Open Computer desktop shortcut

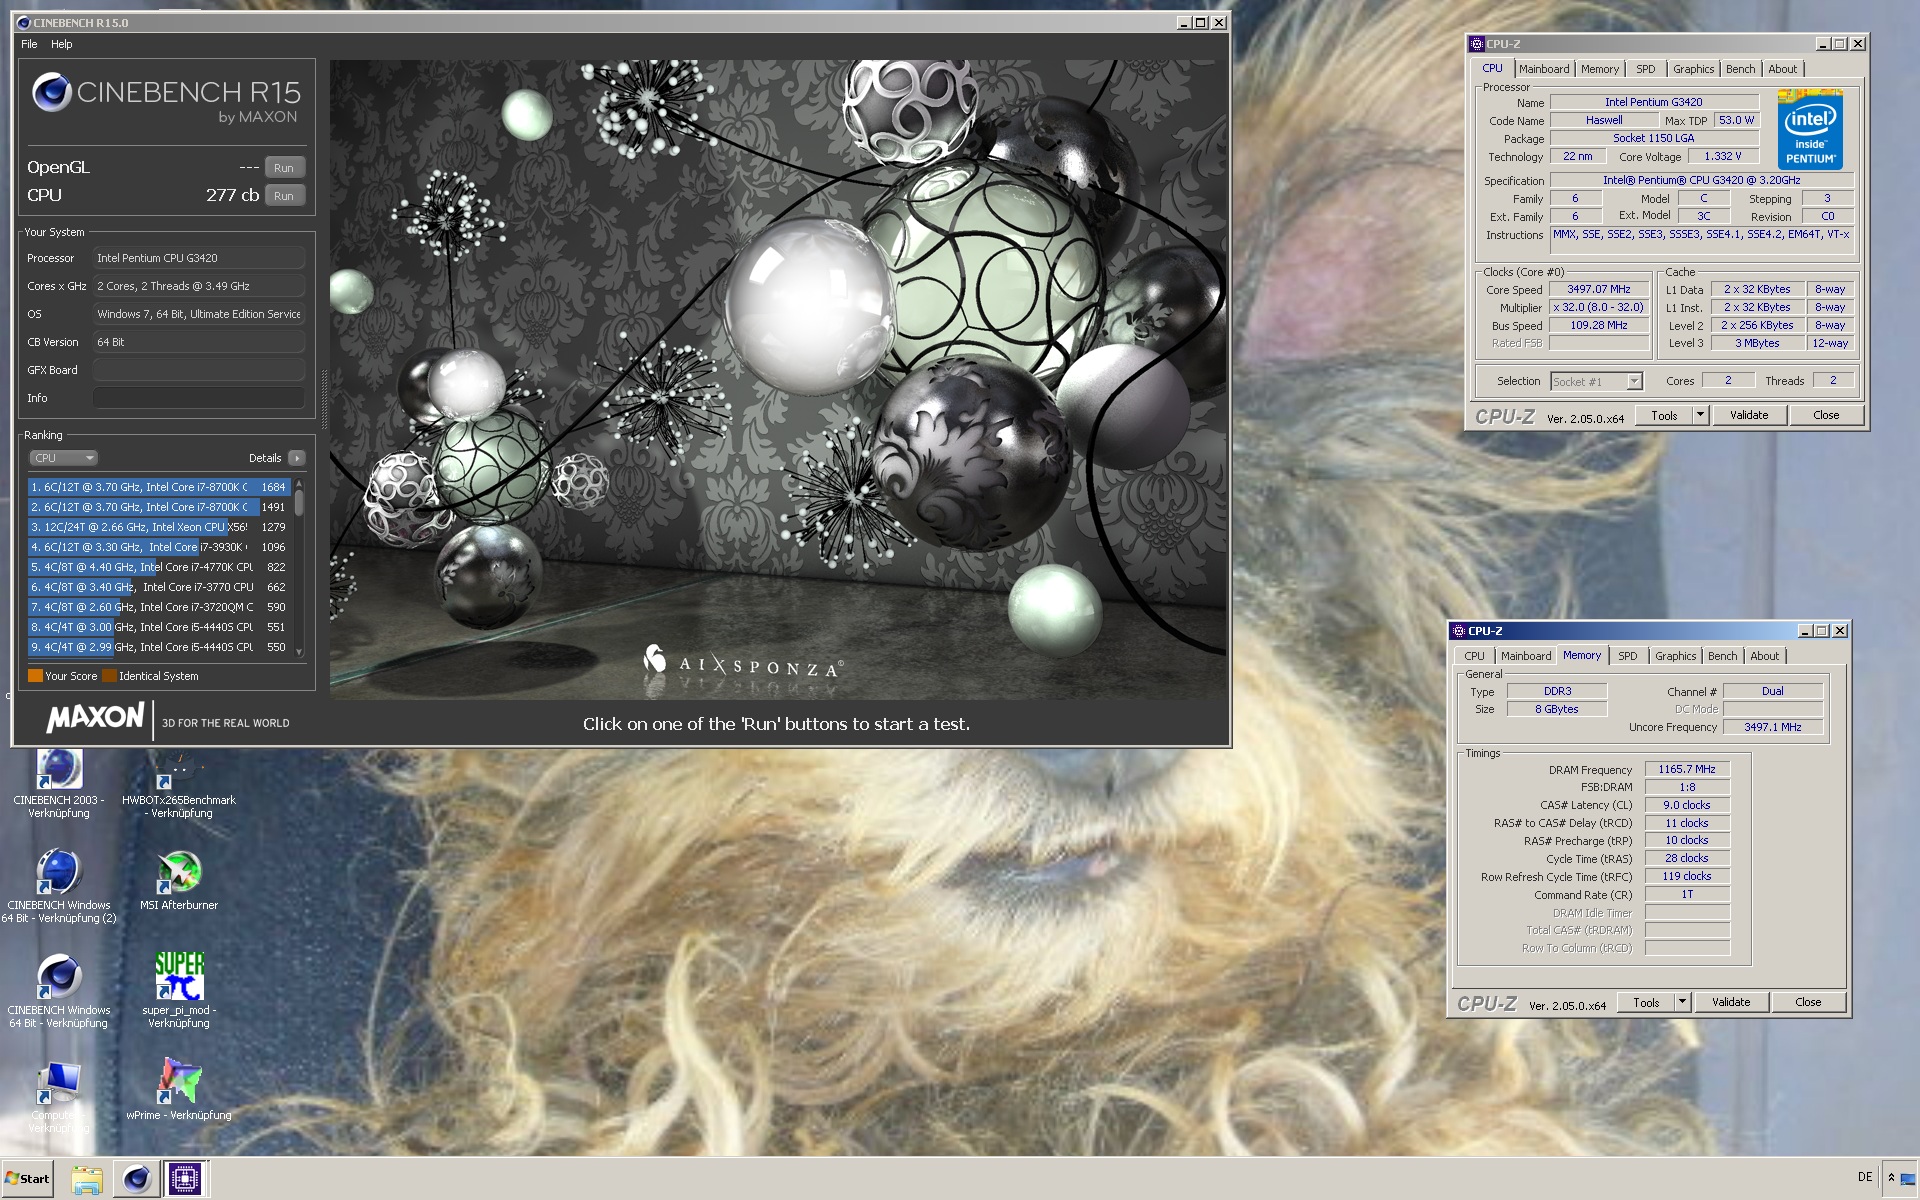(x=59, y=1097)
